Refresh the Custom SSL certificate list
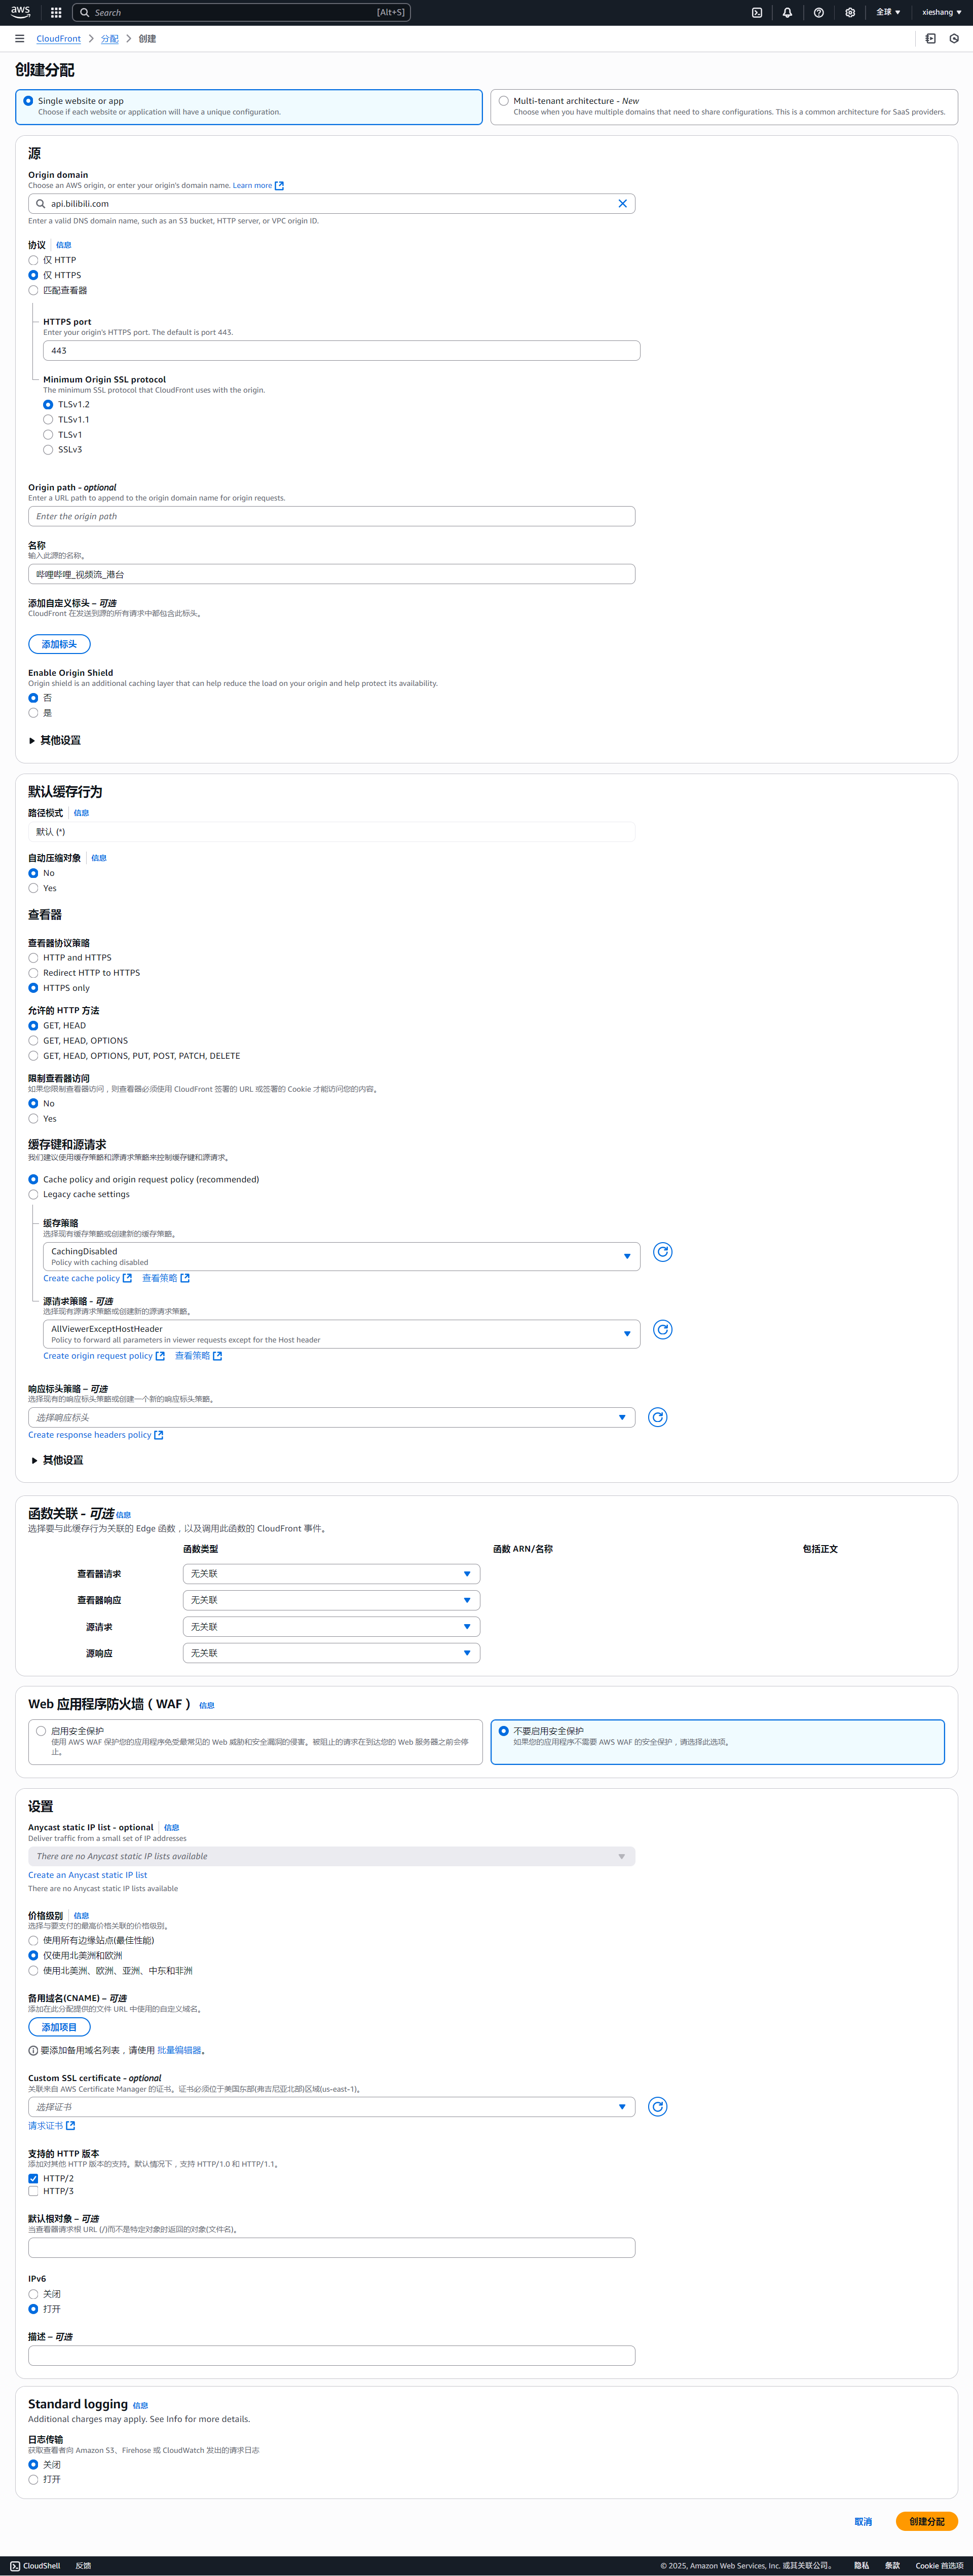 [x=657, y=2107]
